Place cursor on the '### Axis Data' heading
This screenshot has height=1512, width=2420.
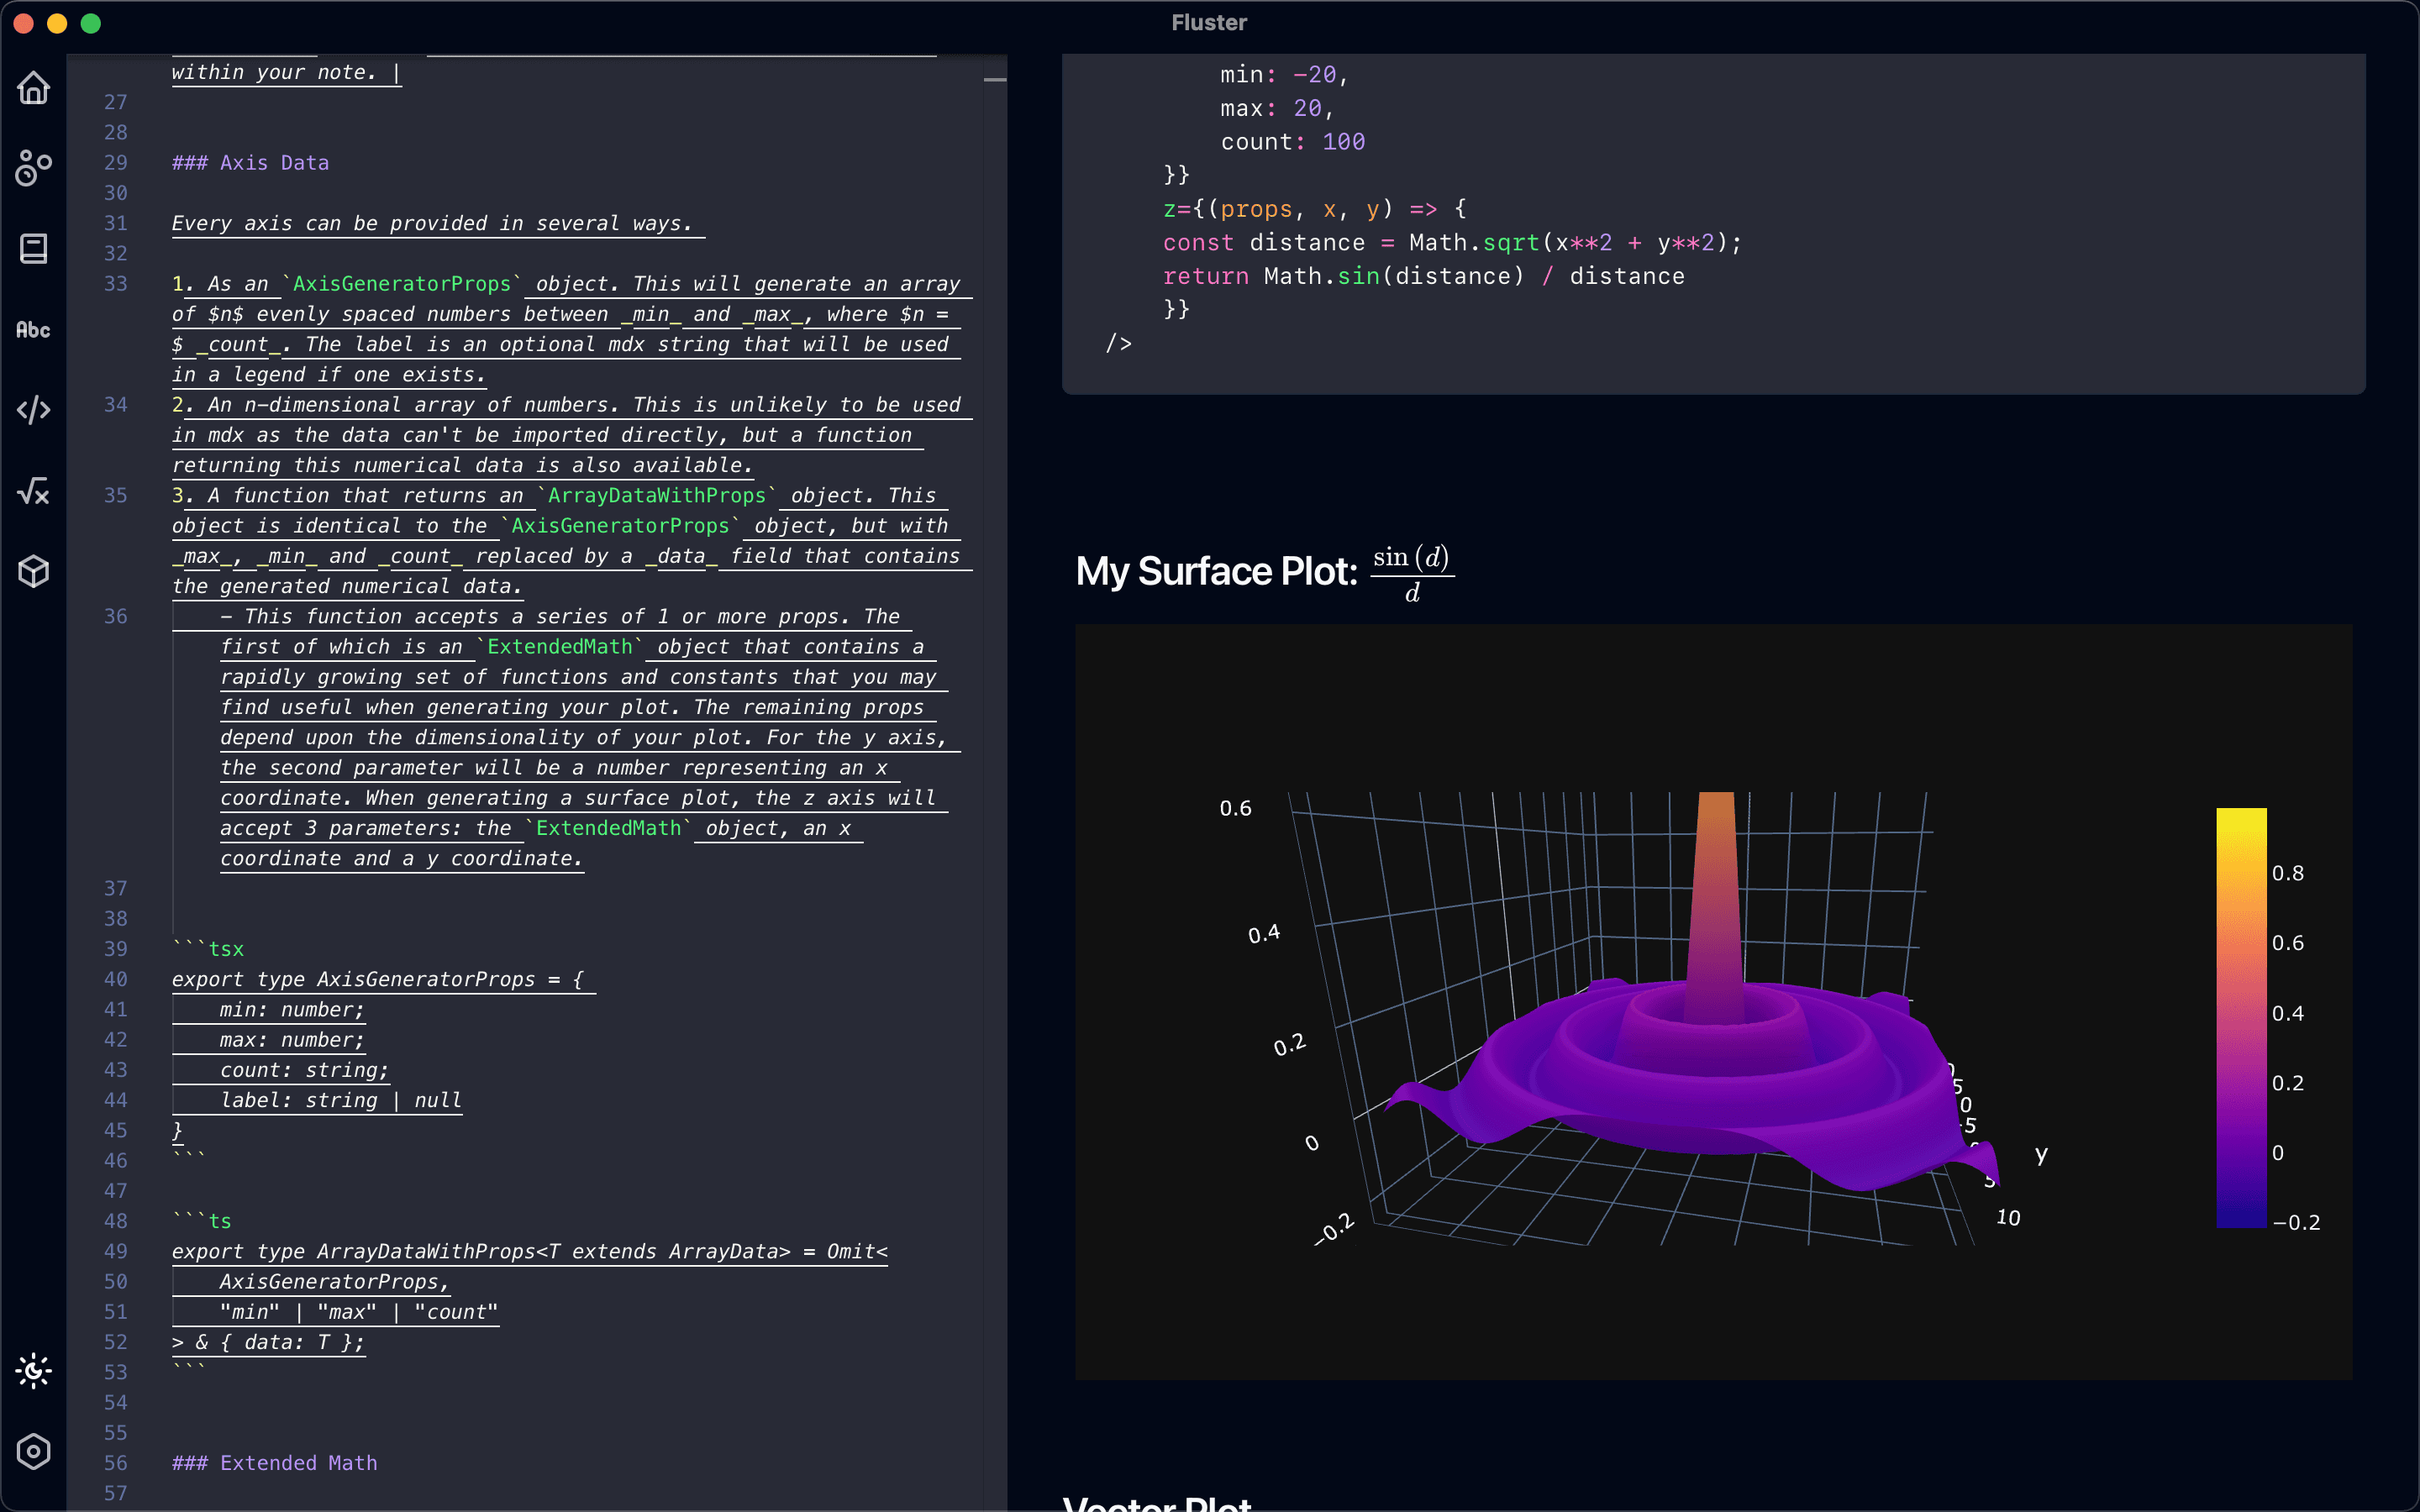(x=250, y=162)
